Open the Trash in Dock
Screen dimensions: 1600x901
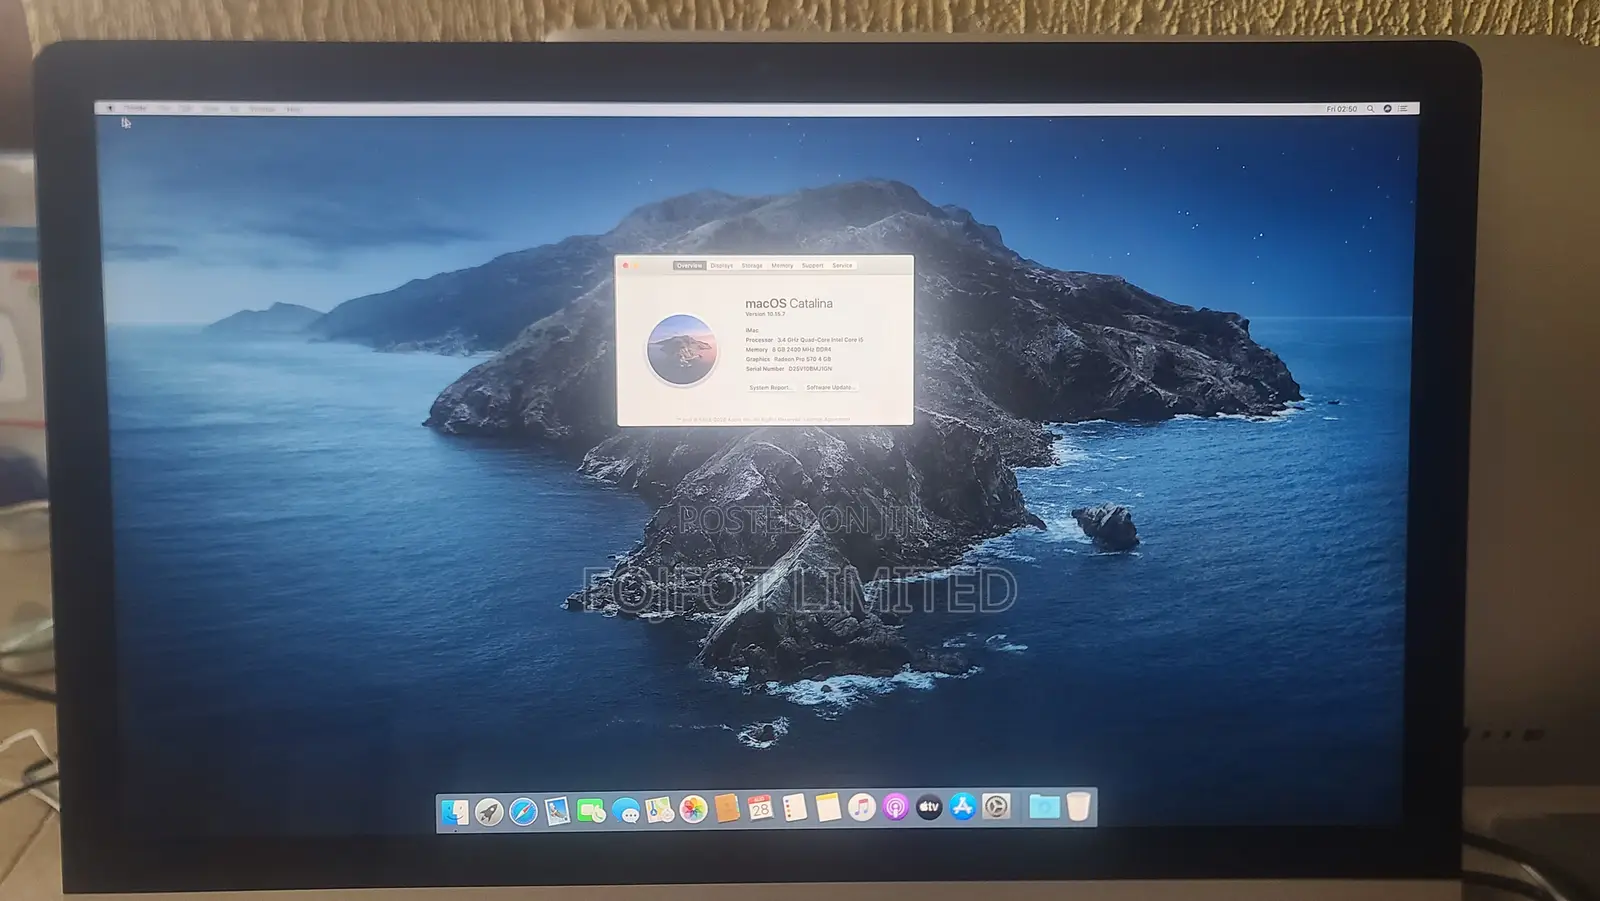pyautogui.click(x=1078, y=806)
